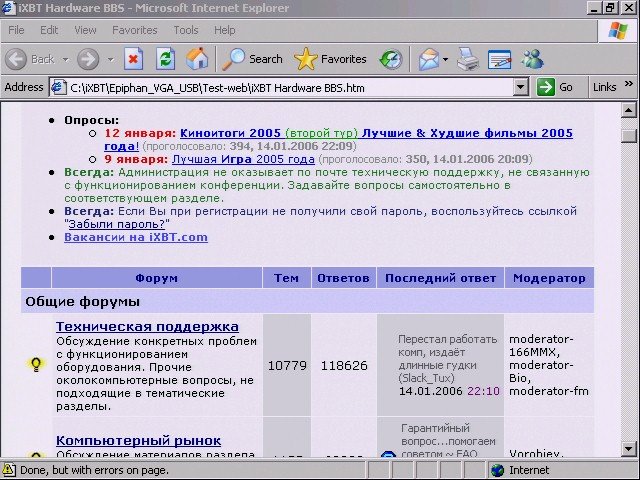Image resolution: width=640 pixels, height=480 pixels.
Task: Expand the Mail button dropdown arrow
Action: pos(445,60)
